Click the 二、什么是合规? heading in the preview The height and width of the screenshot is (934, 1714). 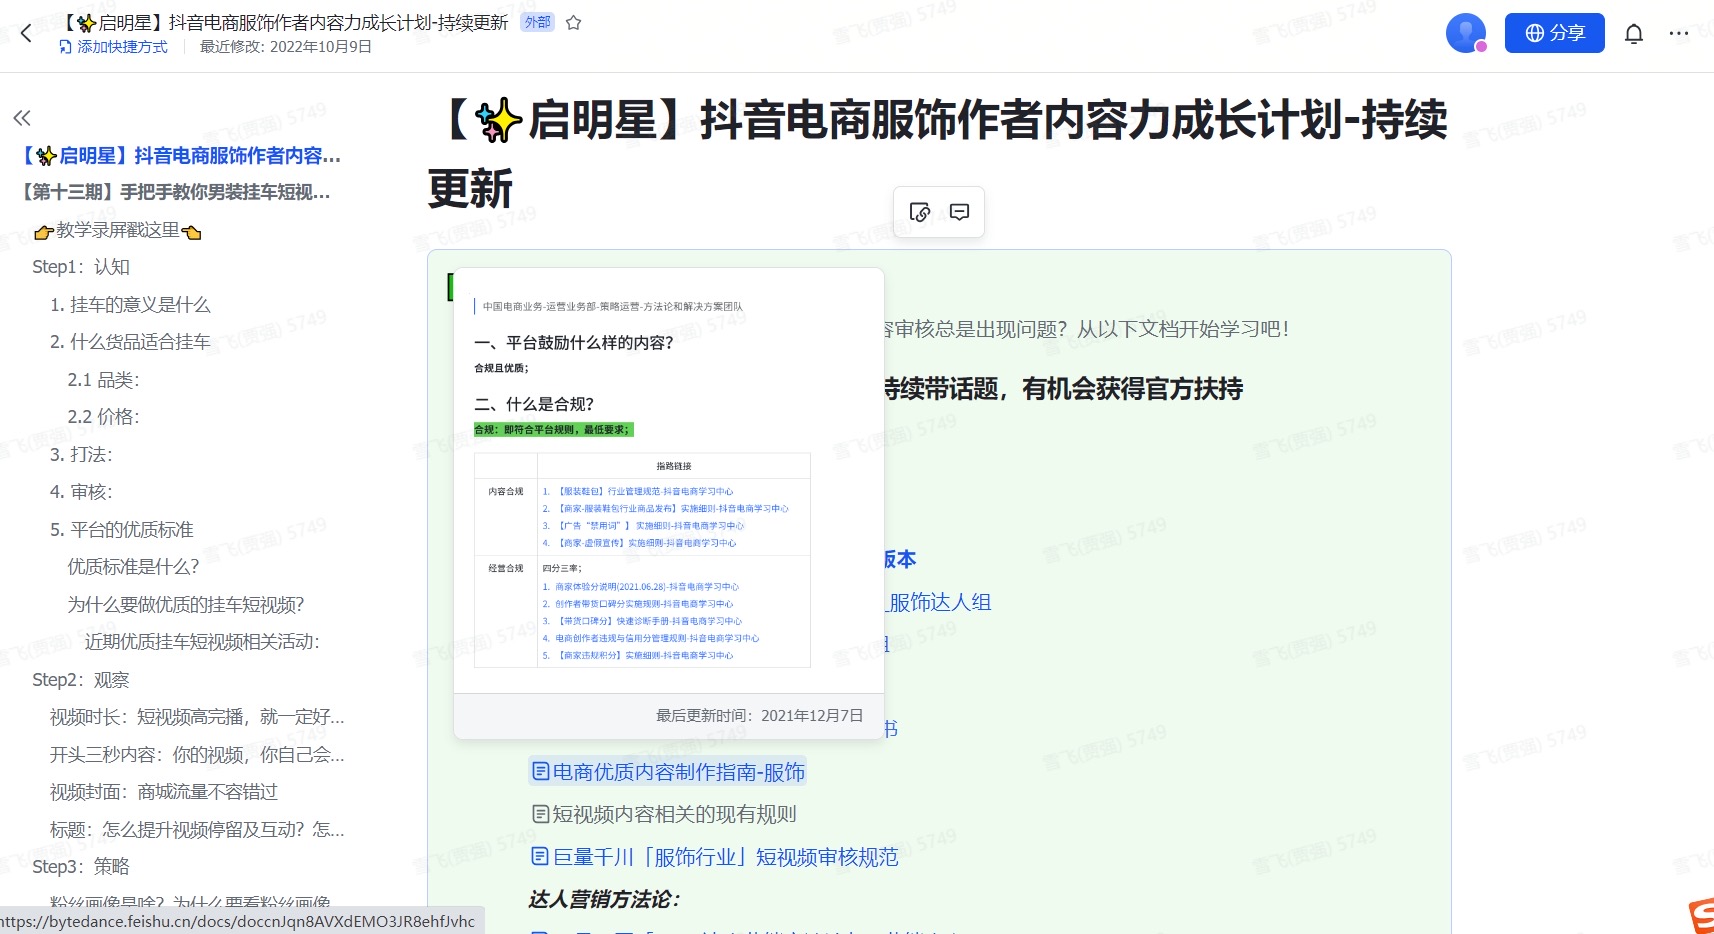point(534,404)
